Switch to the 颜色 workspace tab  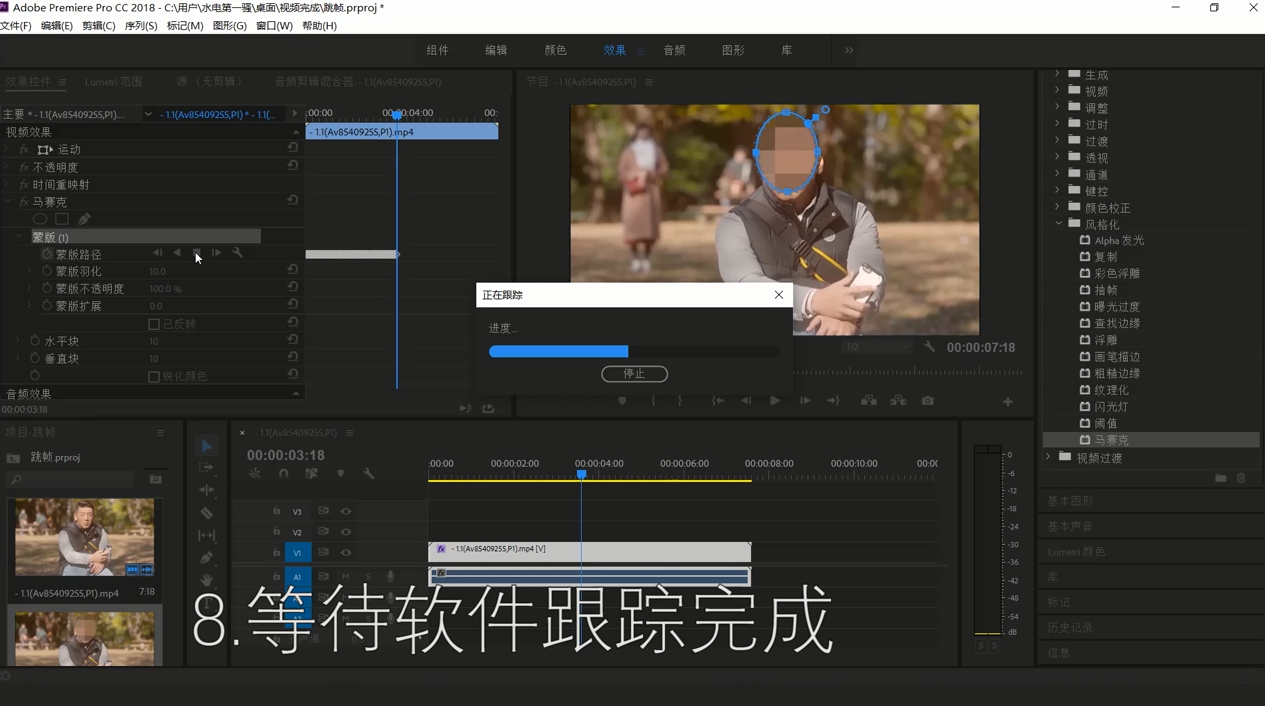click(x=555, y=50)
